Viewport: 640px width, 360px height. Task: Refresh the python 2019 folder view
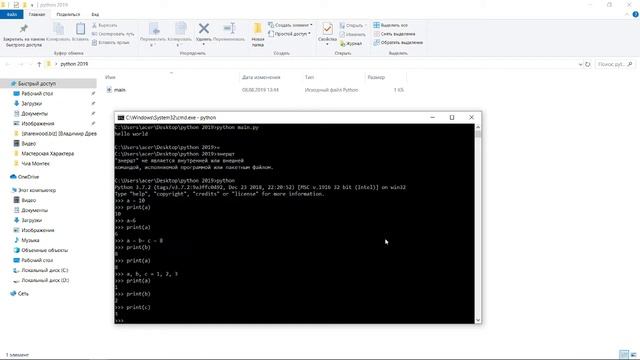588,64
